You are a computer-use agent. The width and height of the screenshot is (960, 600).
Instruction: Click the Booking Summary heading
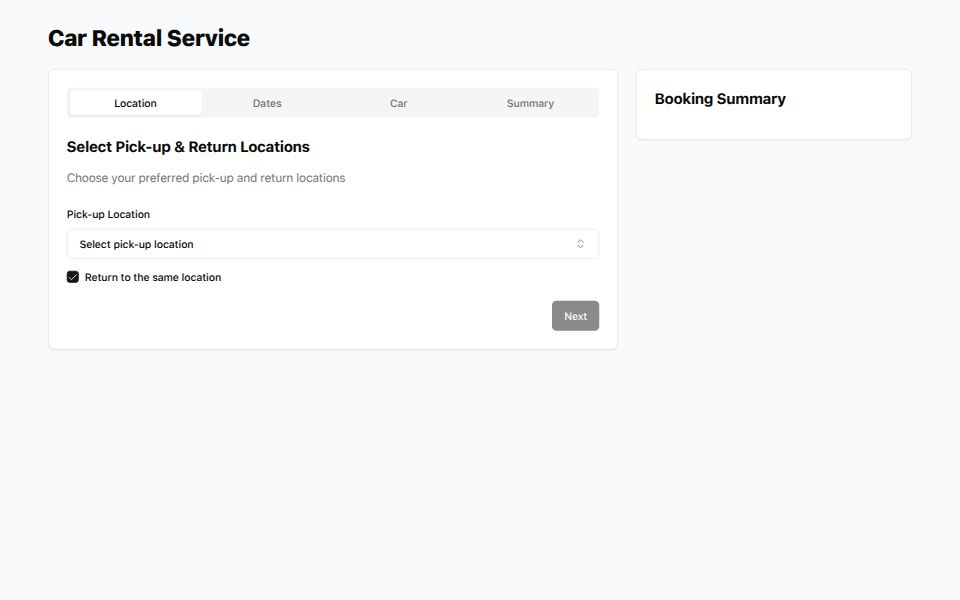720,99
